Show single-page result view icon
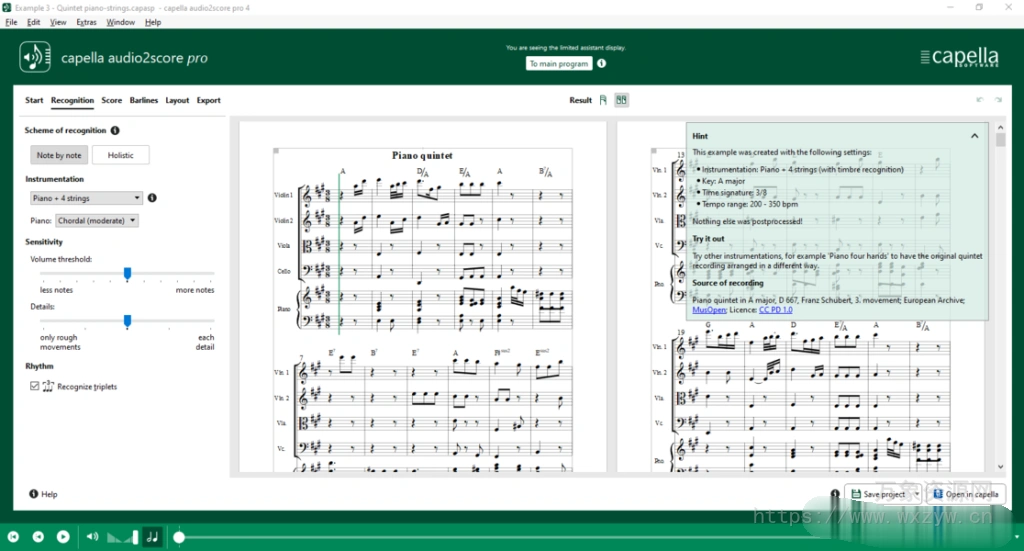The image size is (1024, 551). pyautogui.click(x=603, y=100)
